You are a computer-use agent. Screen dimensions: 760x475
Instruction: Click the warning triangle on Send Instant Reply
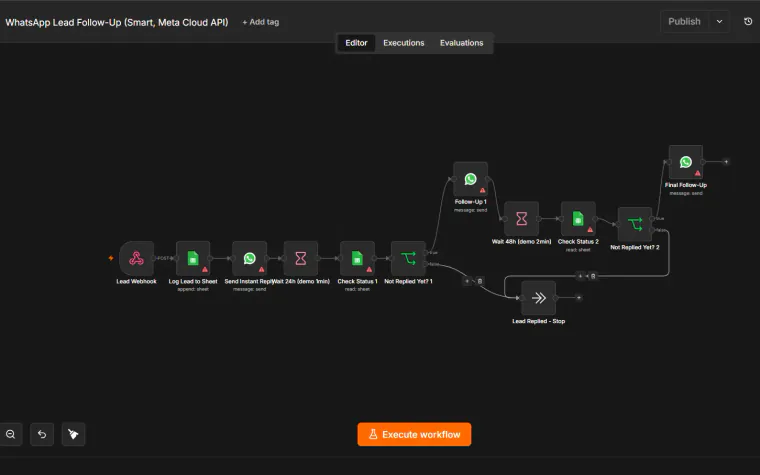(x=262, y=269)
